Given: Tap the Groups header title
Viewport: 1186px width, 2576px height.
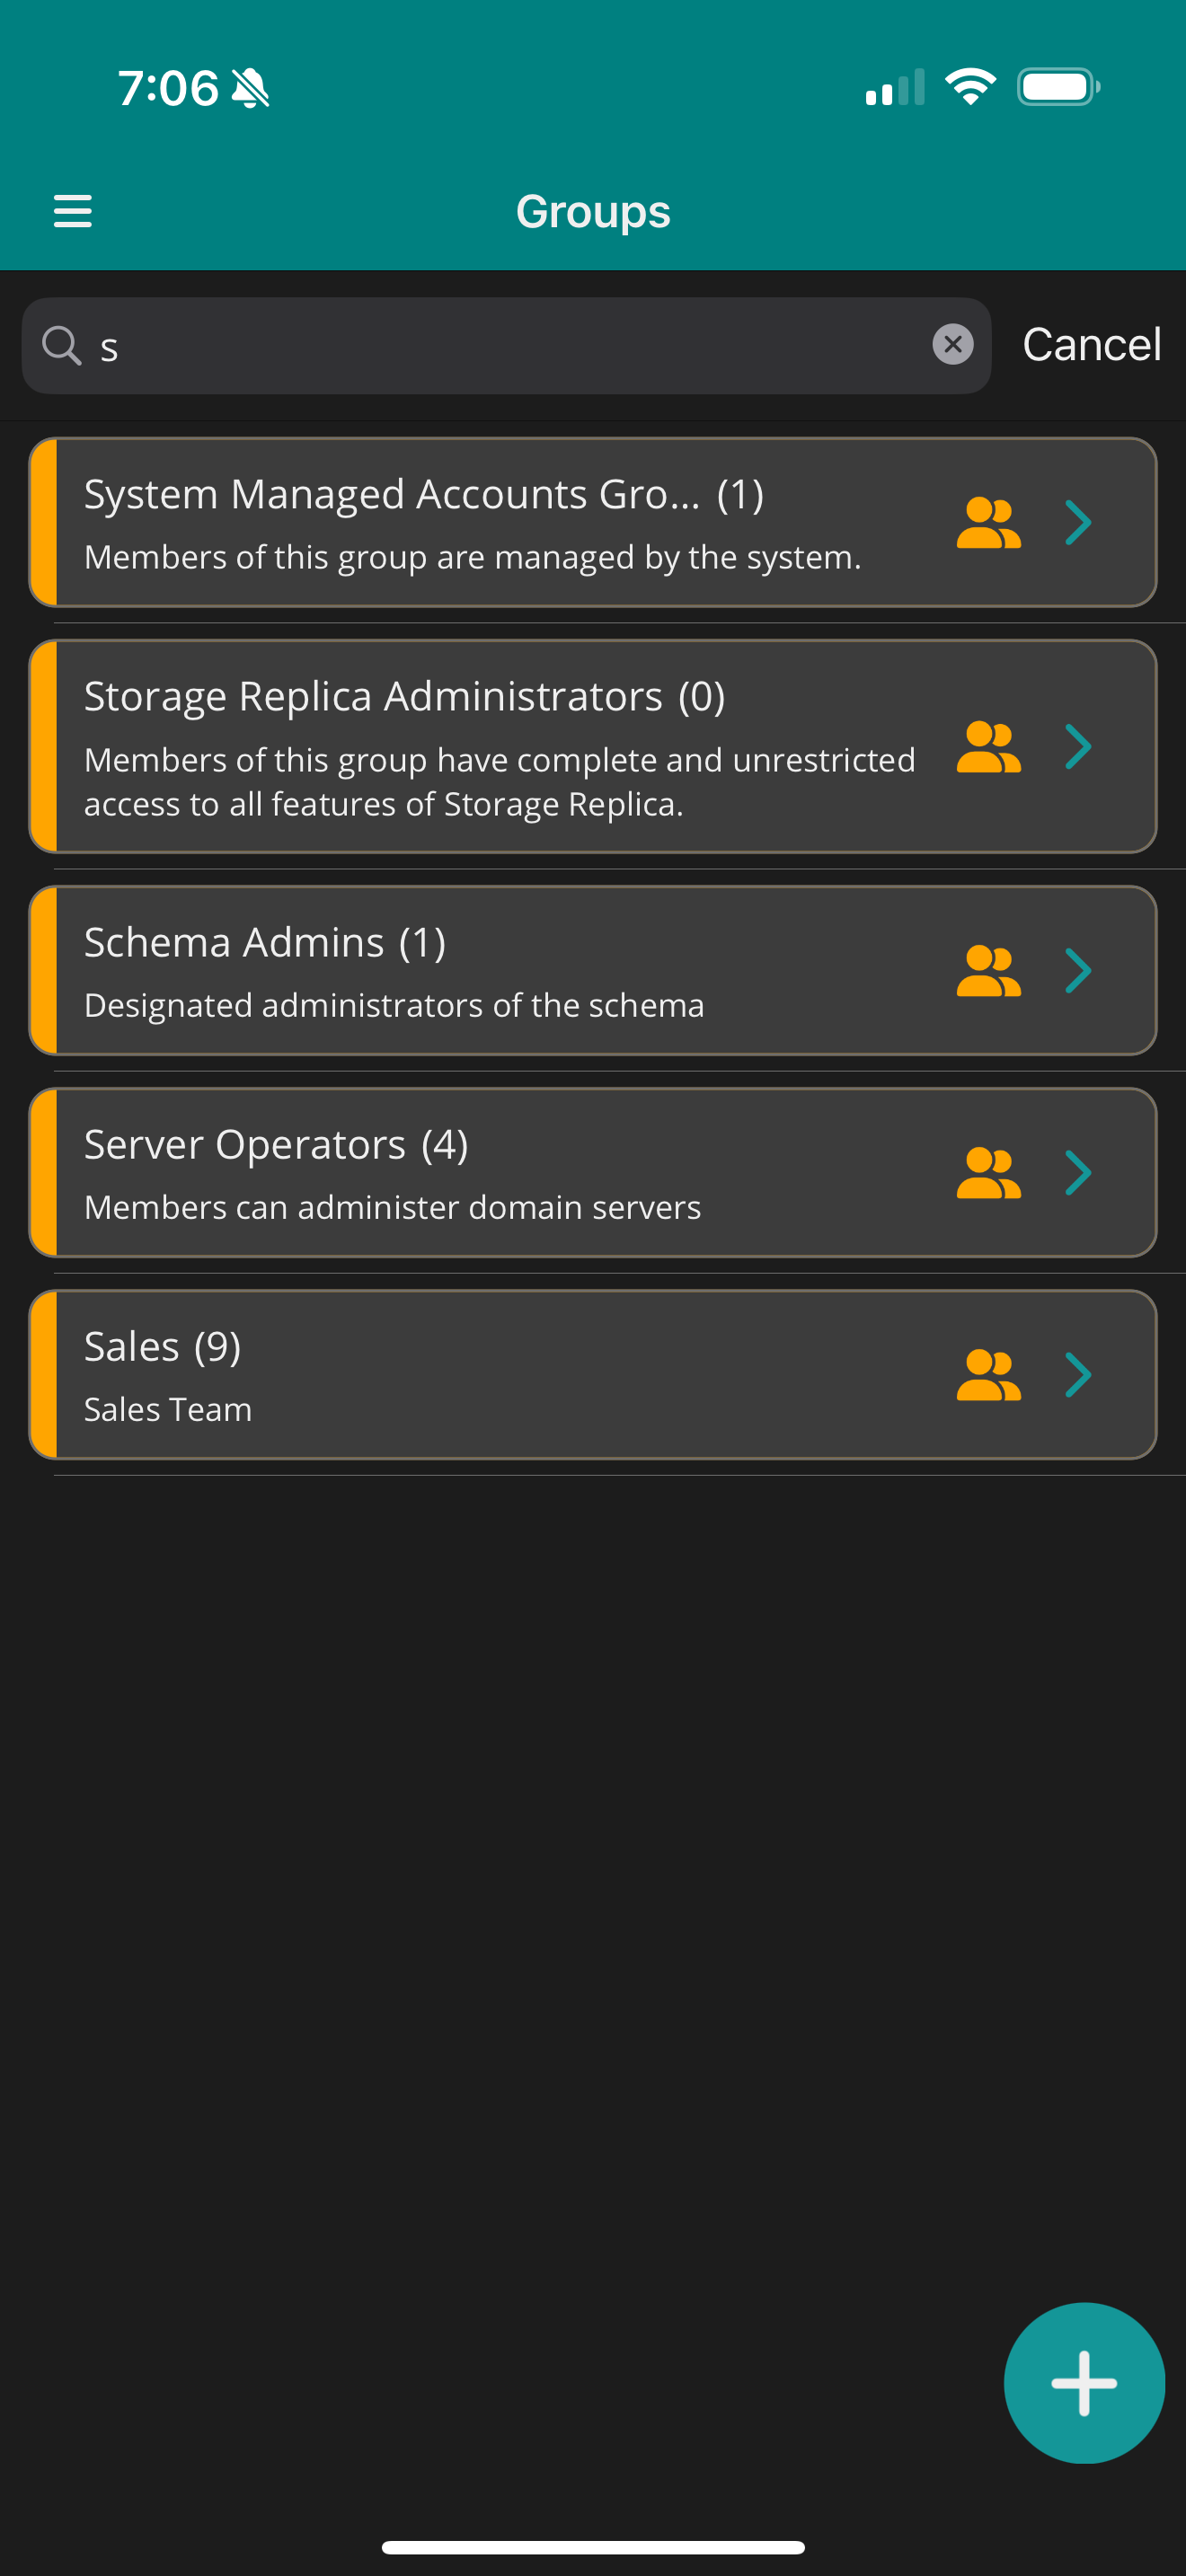Looking at the screenshot, I should click(x=593, y=212).
